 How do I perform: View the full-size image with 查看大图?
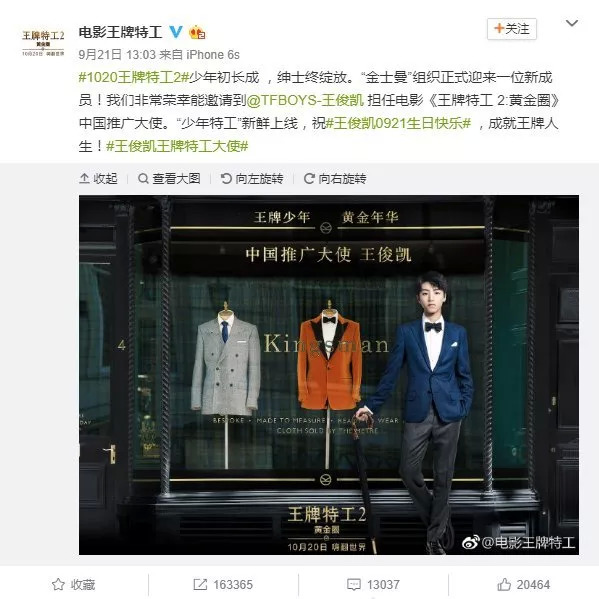click(x=170, y=178)
